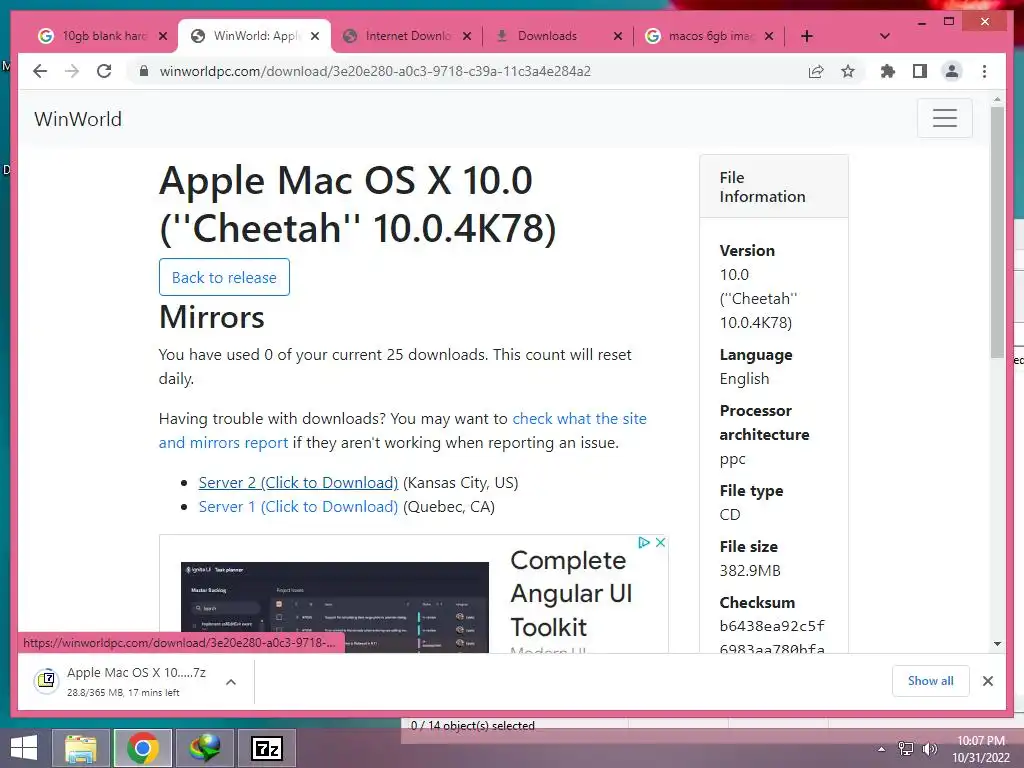
Task: Open the Chrome extensions puzzle icon
Action: pos(888,71)
